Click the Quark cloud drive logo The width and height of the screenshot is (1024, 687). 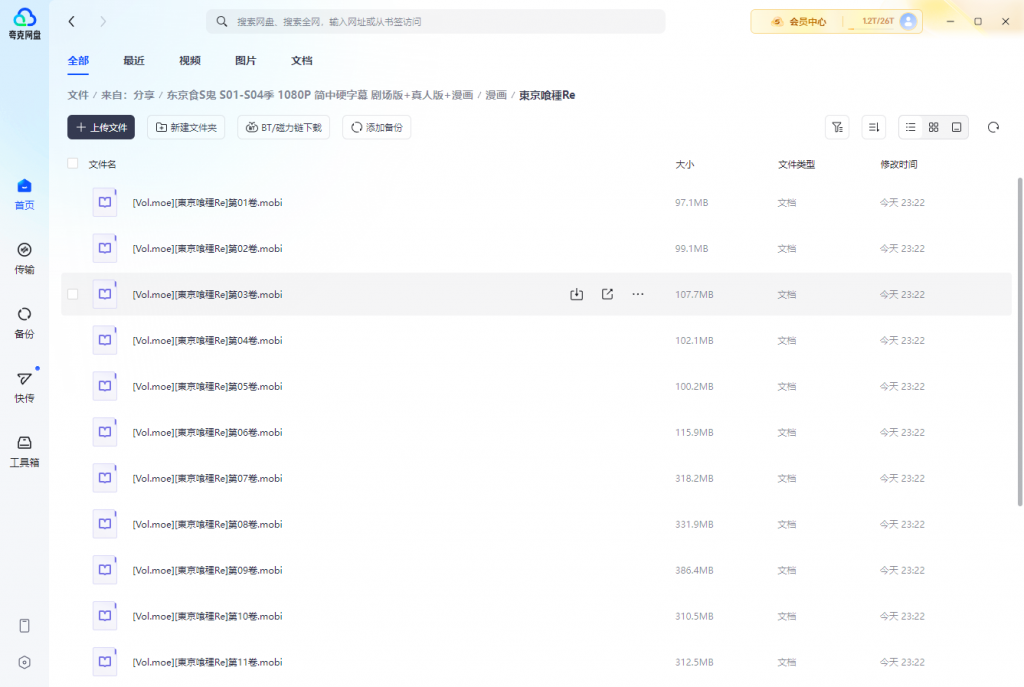[x=24, y=24]
